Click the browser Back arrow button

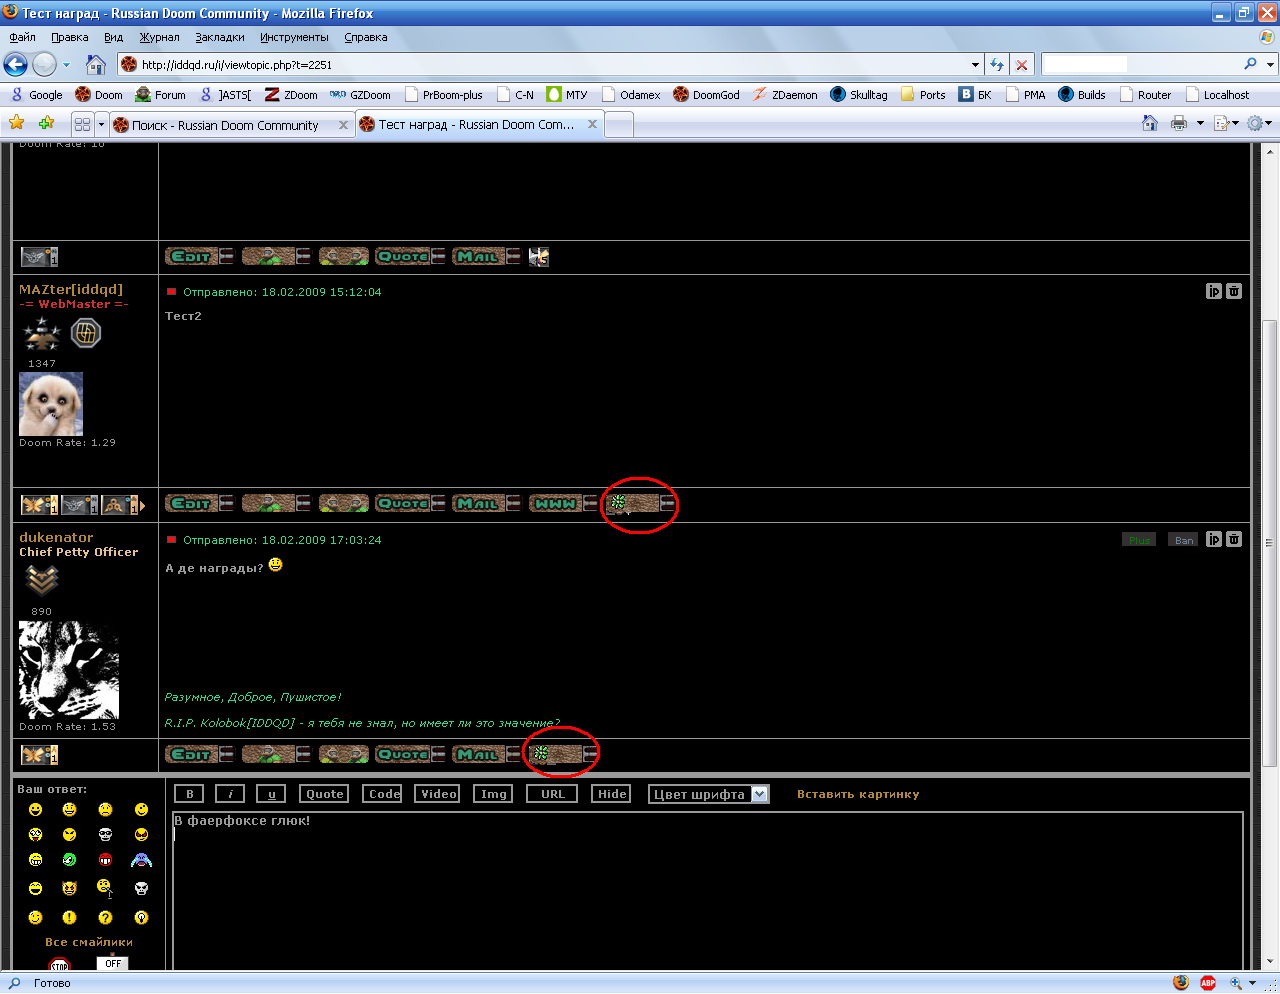click(15, 65)
